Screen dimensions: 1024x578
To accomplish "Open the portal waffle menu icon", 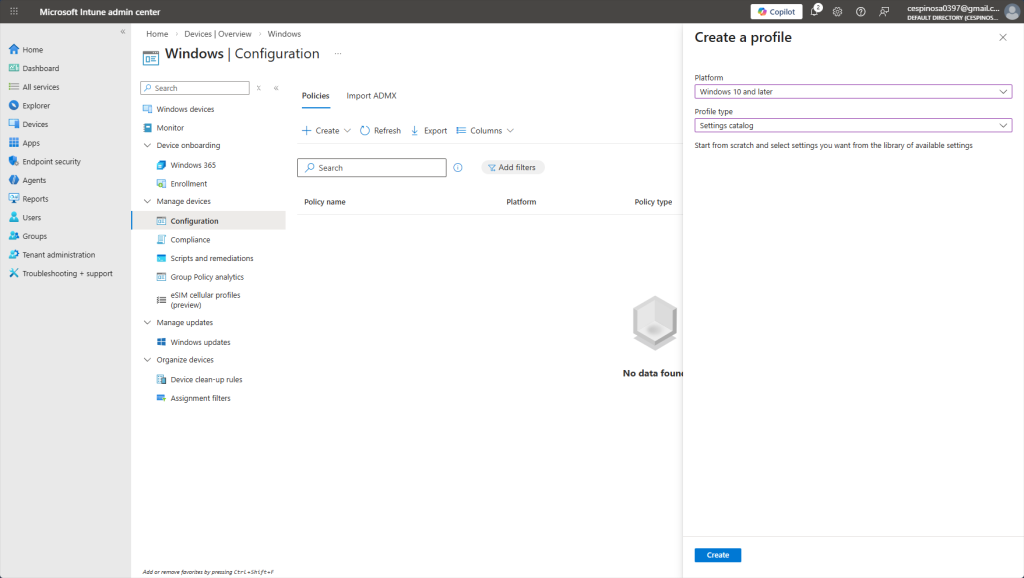I will (x=14, y=12).
